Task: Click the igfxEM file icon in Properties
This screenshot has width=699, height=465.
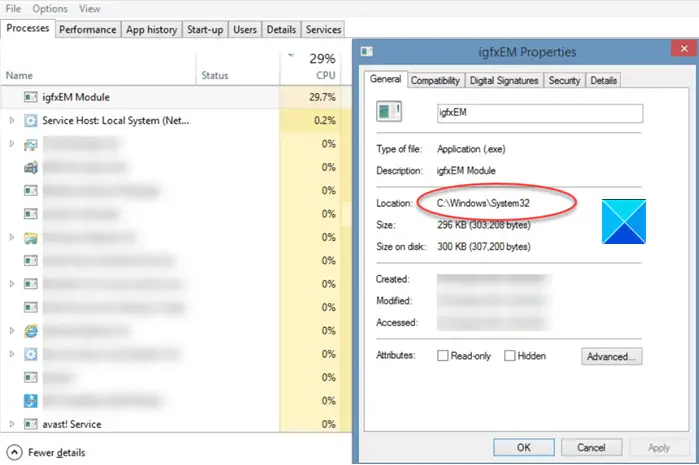Action: click(x=389, y=111)
